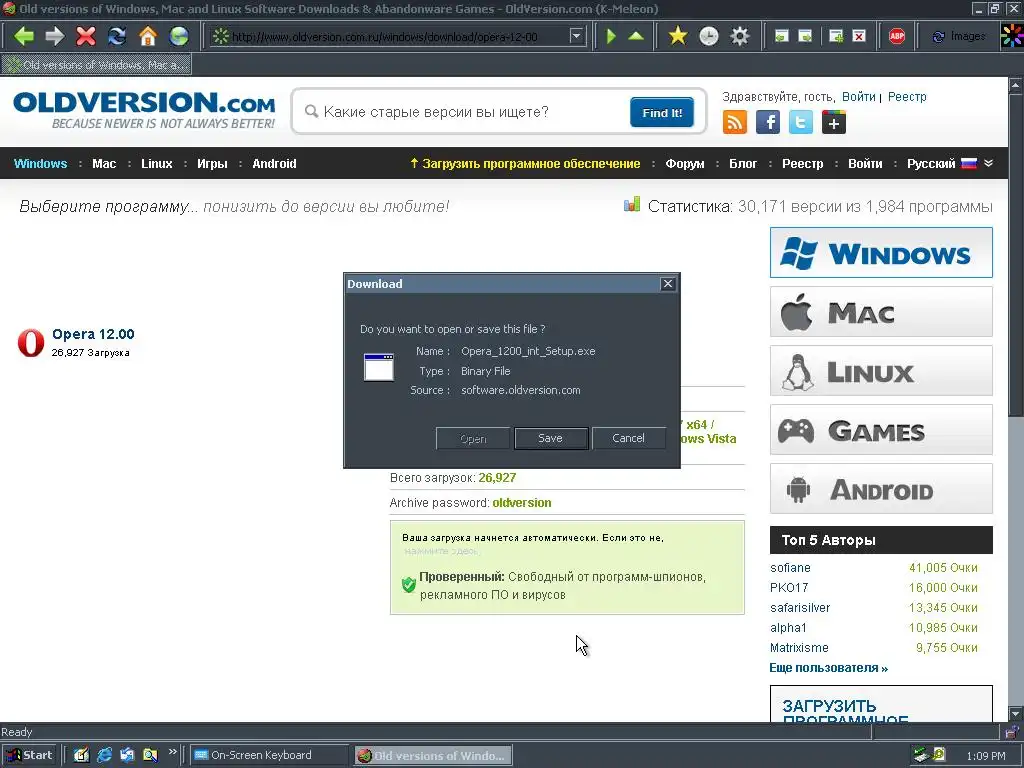Expand quick launch chevron on taskbar
1024x768 pixels.
[172, 752]
